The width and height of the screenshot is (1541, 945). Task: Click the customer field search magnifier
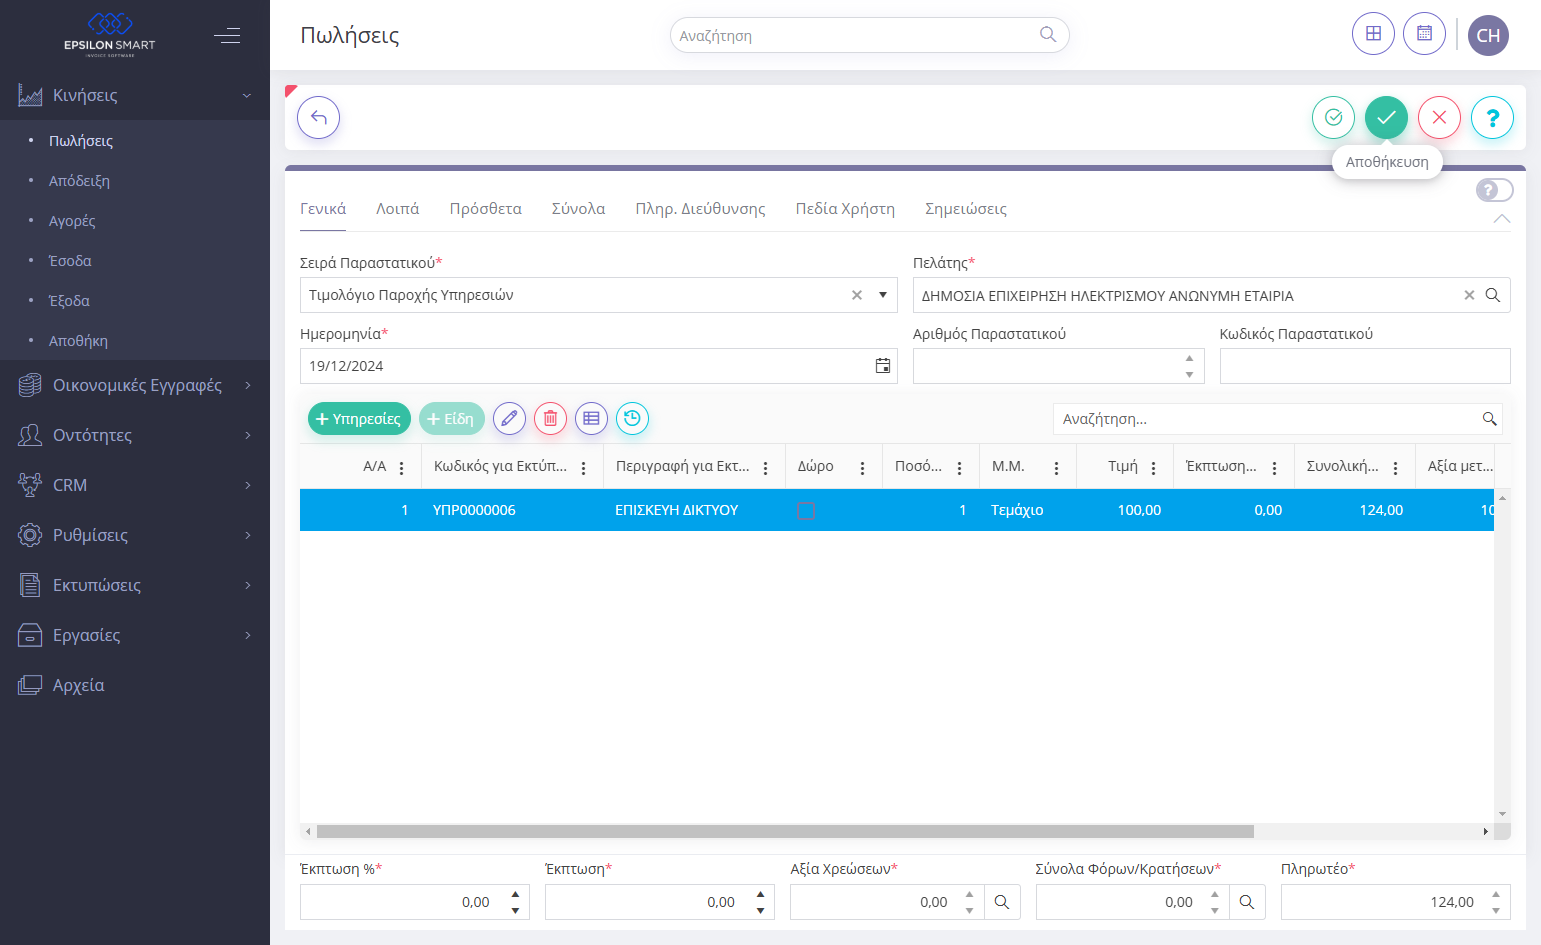click(x=1492, y=295)
